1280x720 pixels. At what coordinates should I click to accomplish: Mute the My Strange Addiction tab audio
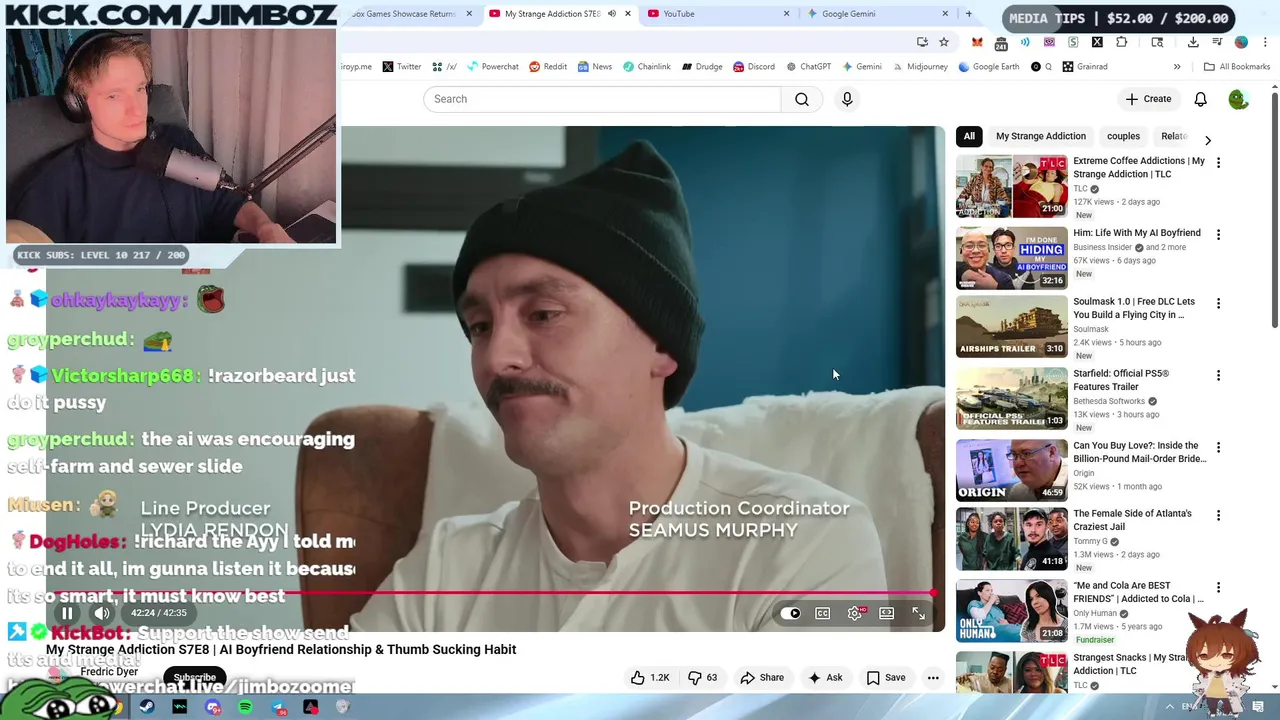coord(612,14)
